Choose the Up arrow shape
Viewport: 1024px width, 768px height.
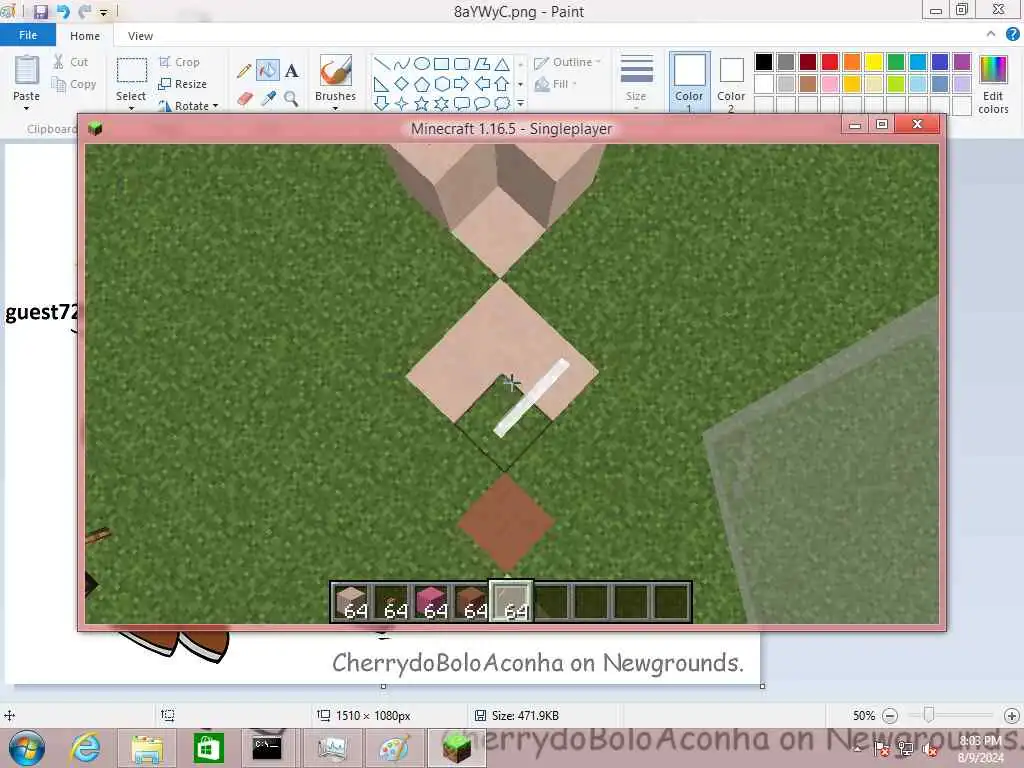coord(502,84)
